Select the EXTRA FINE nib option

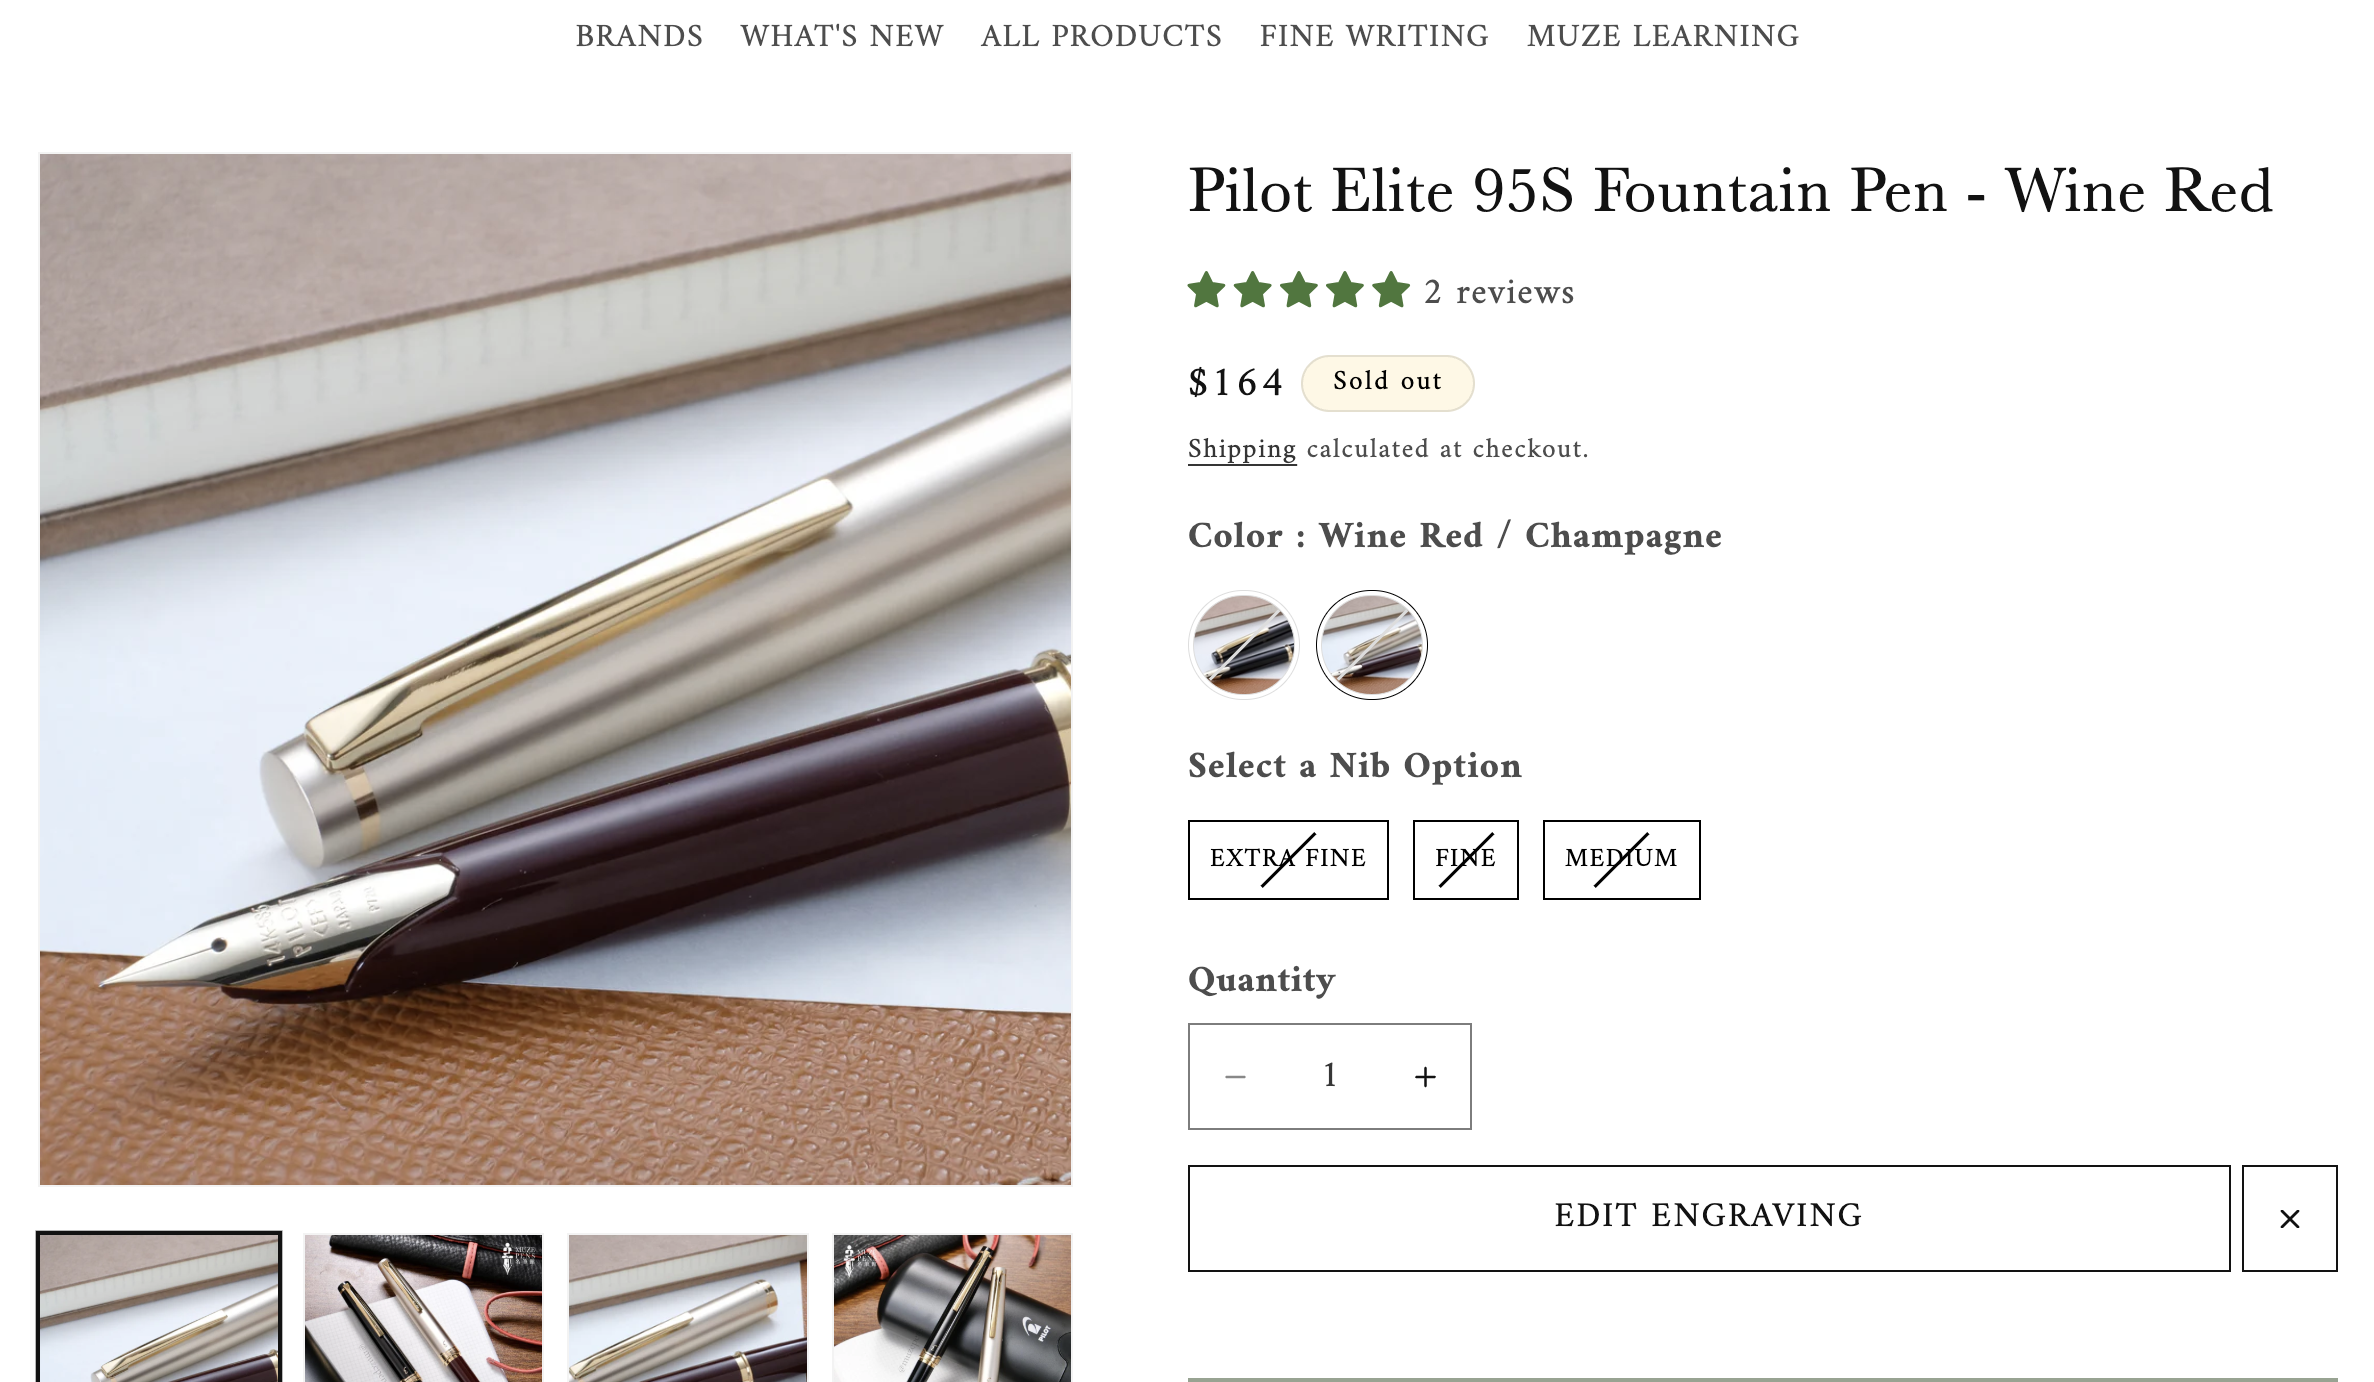click(x=1287, y=859)
